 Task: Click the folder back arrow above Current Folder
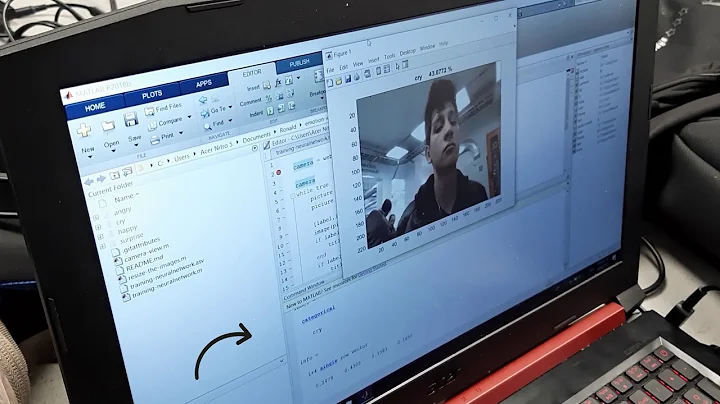(89, 182)
